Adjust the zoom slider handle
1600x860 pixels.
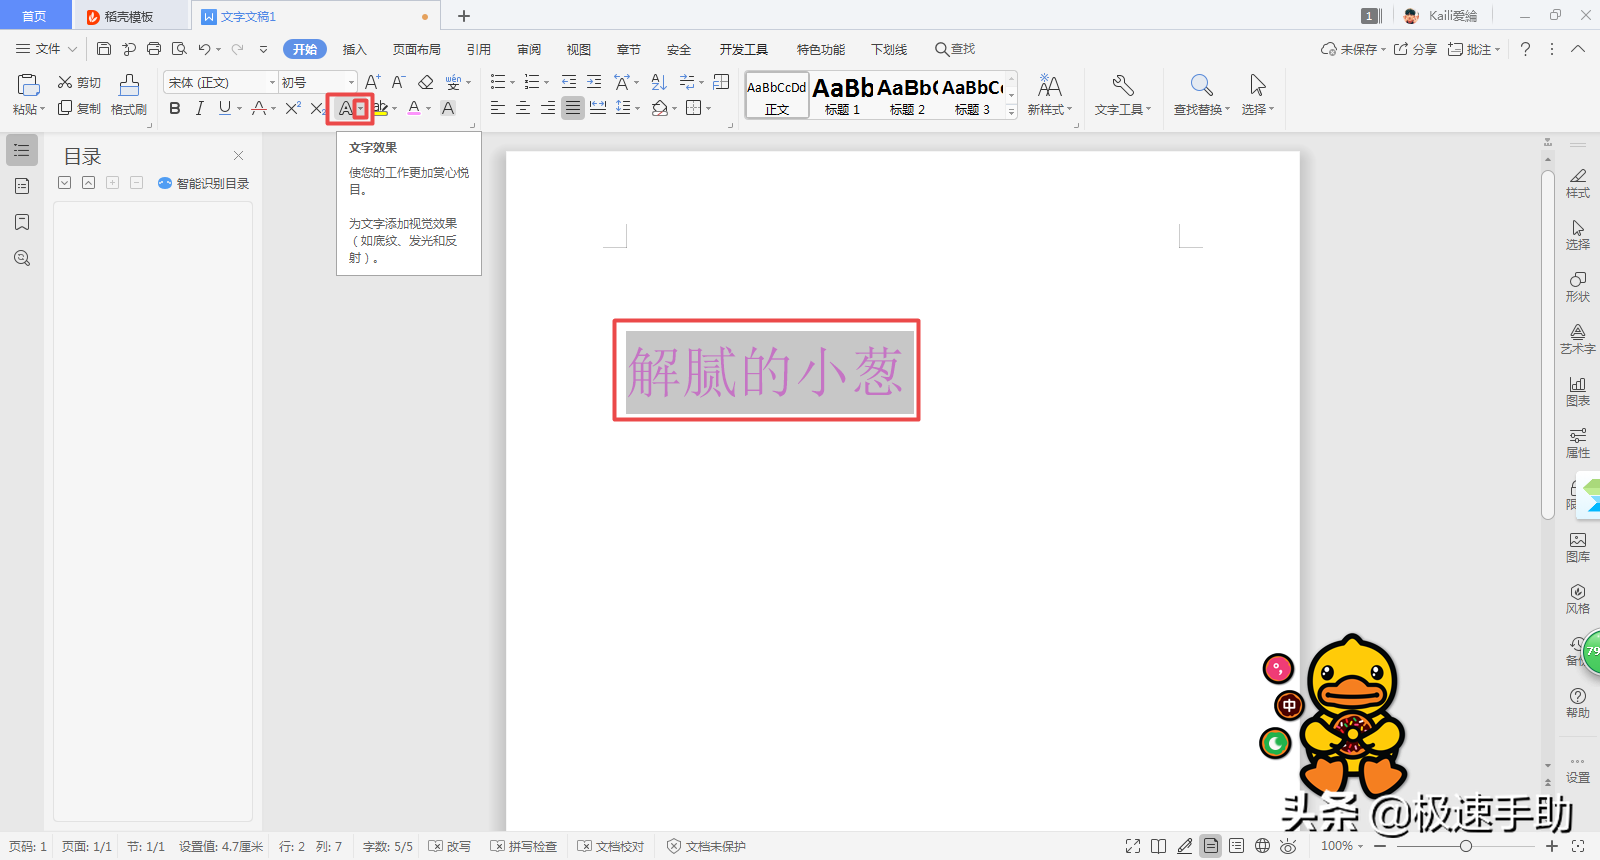[x=1466, y=846]
